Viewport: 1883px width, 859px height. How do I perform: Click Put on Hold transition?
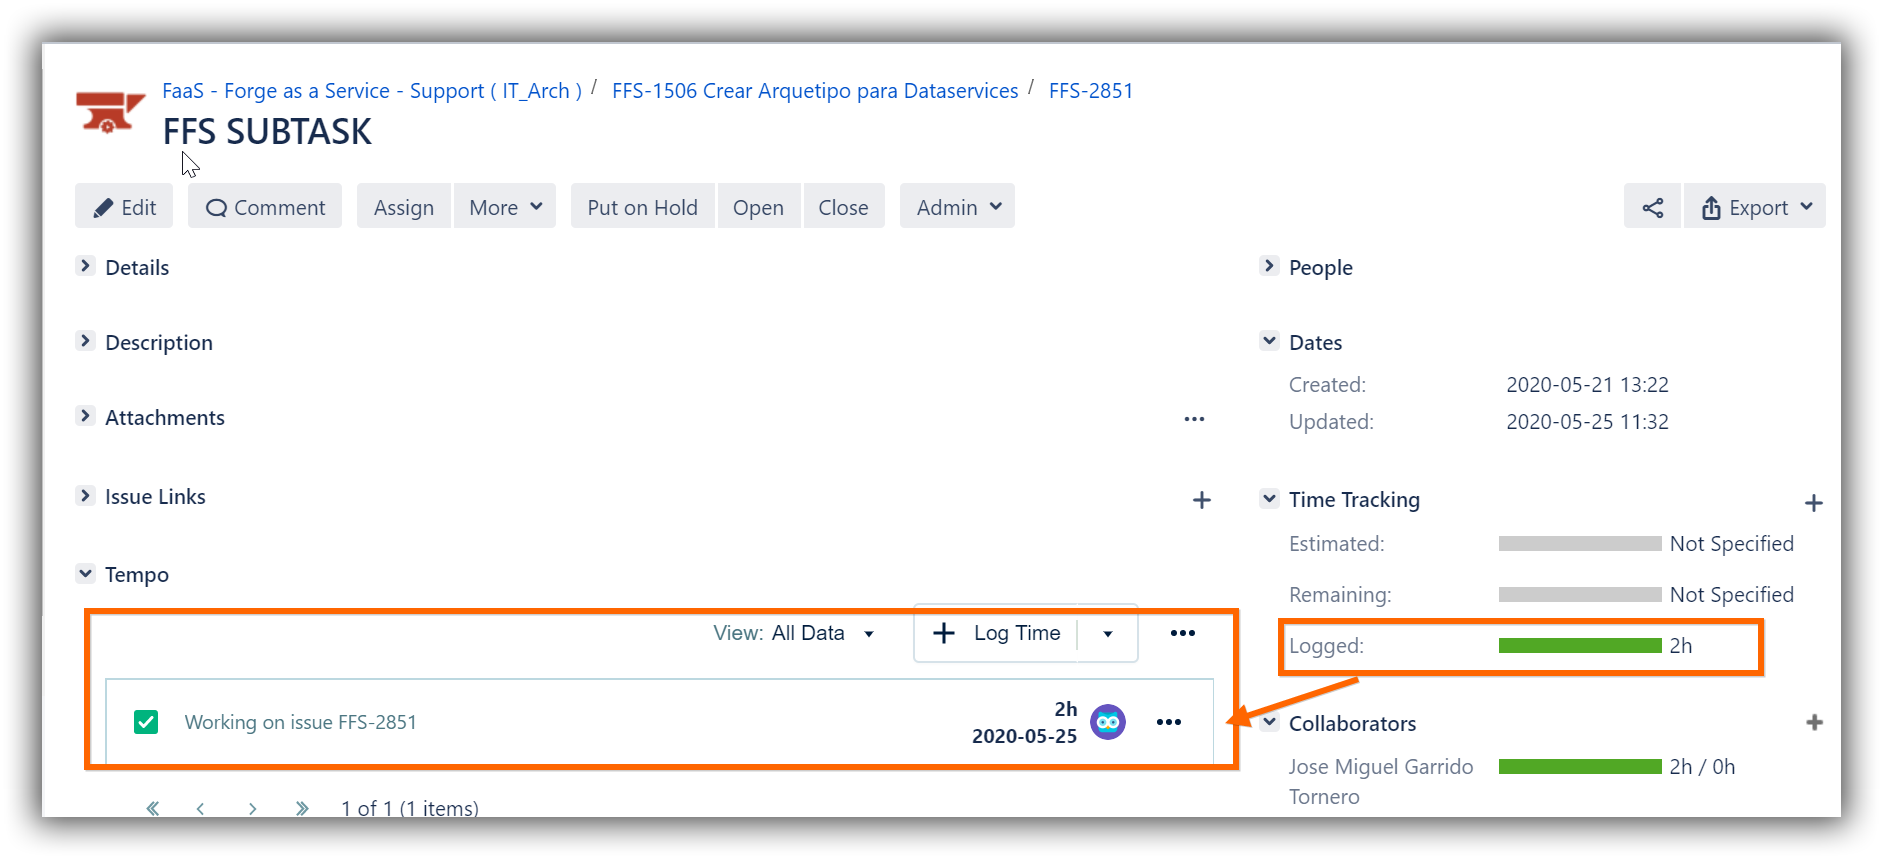pos(642,207)
